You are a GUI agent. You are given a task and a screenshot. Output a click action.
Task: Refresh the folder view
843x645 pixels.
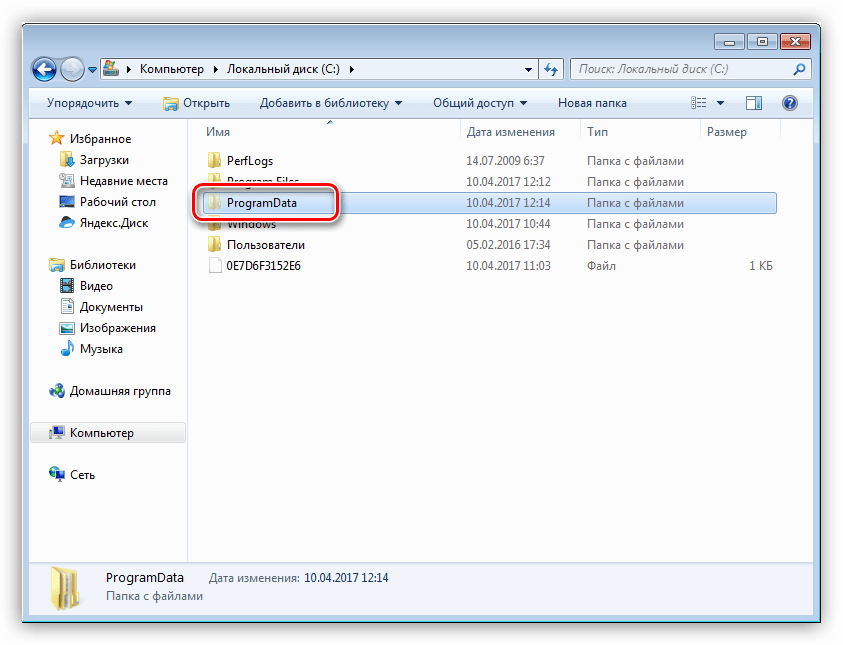pos(551,69)
